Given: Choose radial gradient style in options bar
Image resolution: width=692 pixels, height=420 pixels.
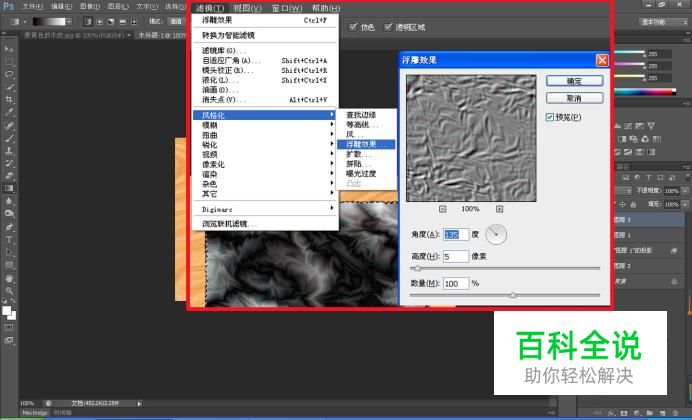Looking at the screenshot, I should (x=100, y=21).
